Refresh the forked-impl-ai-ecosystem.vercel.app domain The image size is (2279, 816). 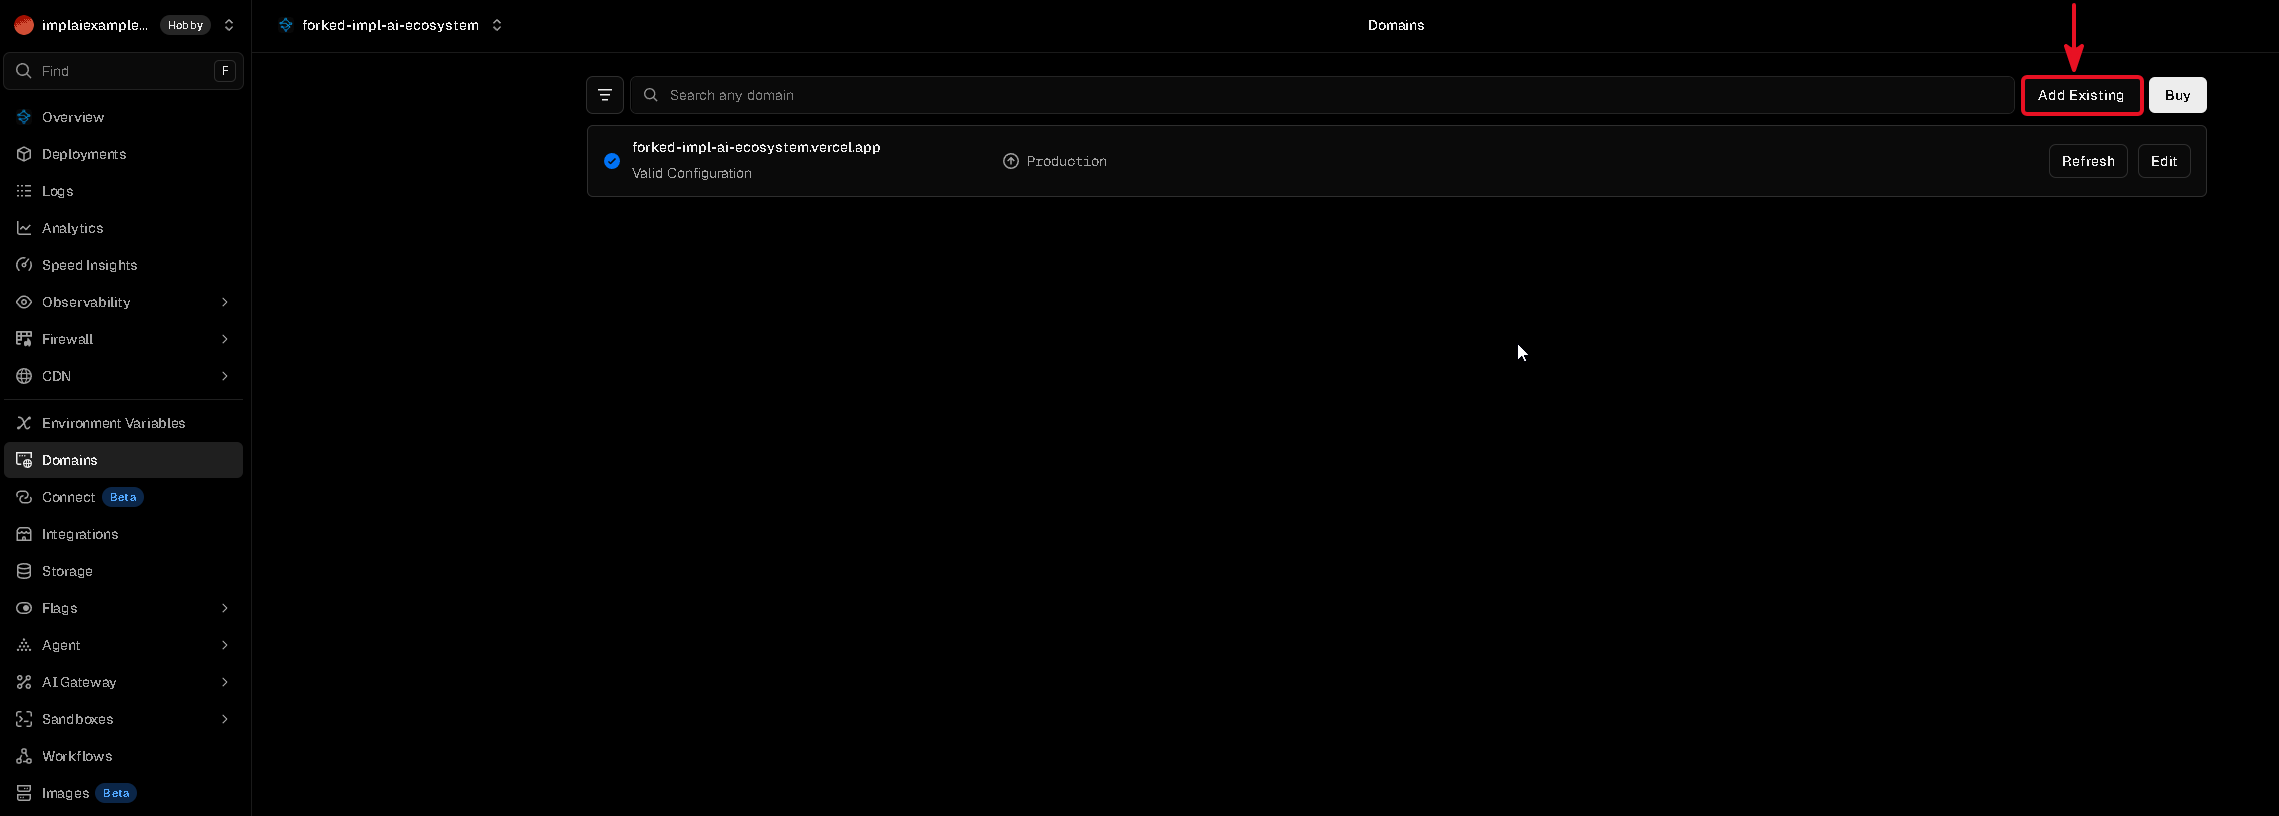[2088, 161]
